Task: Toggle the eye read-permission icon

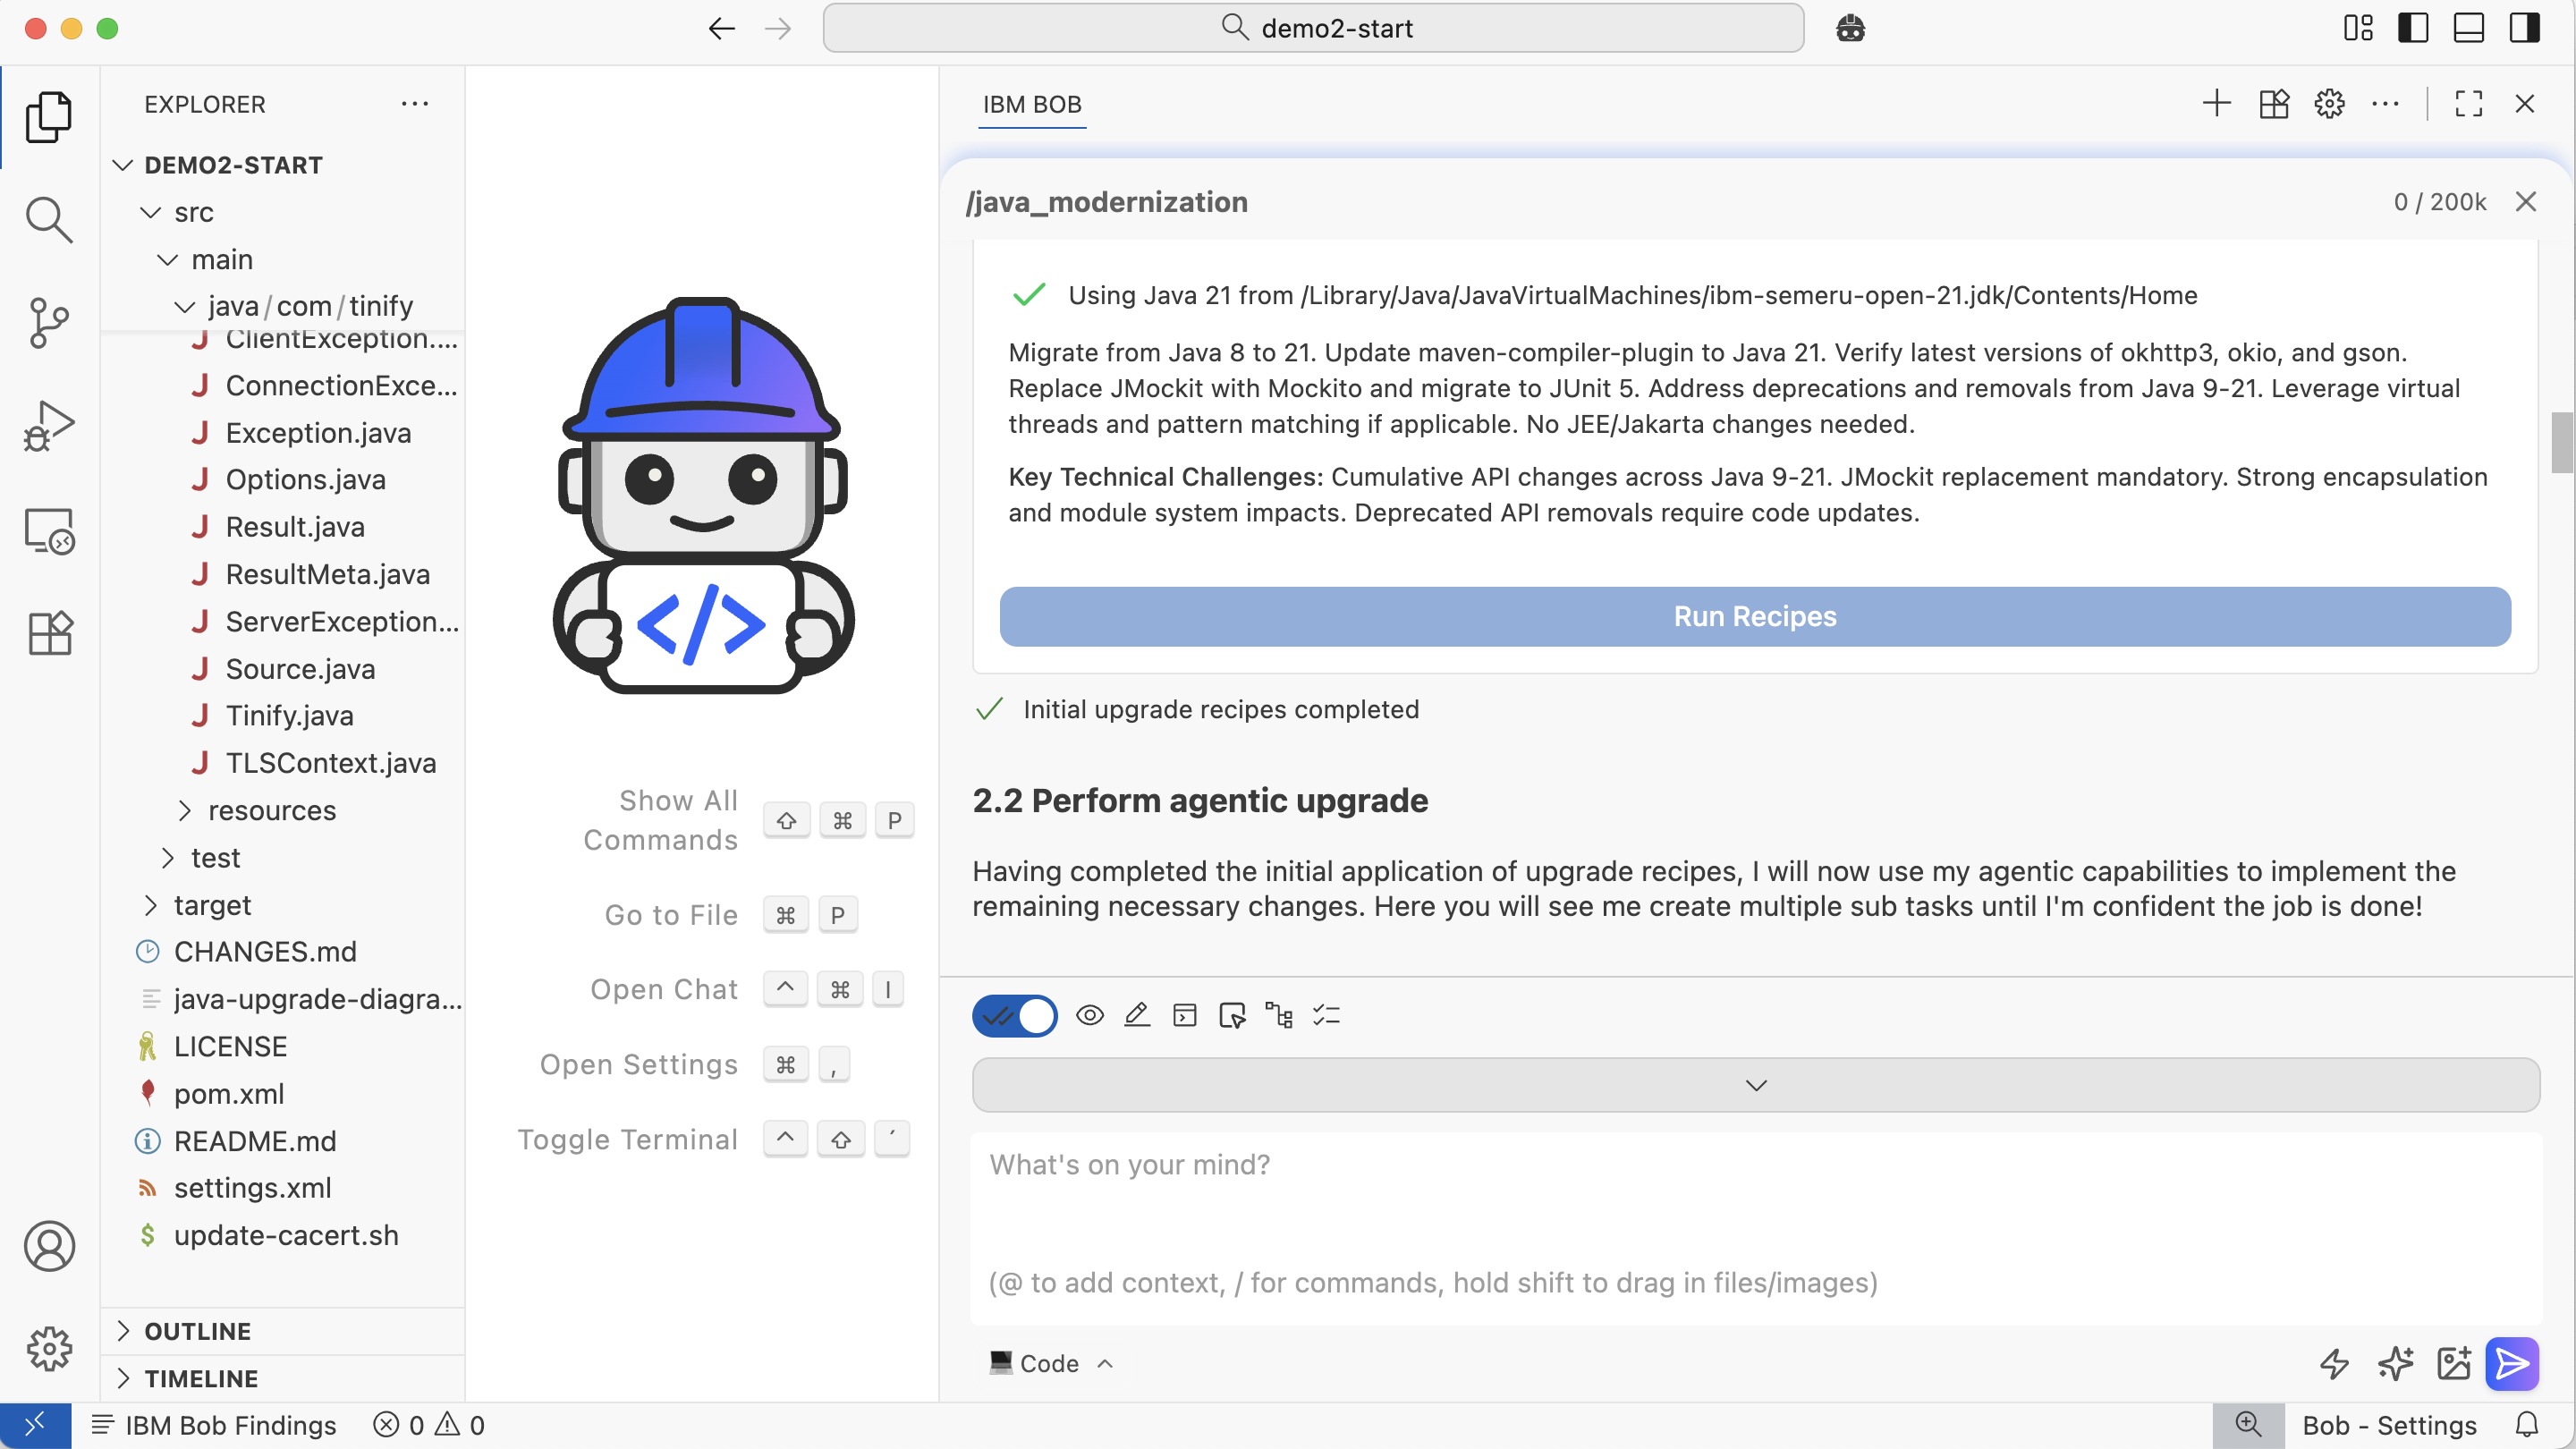Action: point(1089,1016)
